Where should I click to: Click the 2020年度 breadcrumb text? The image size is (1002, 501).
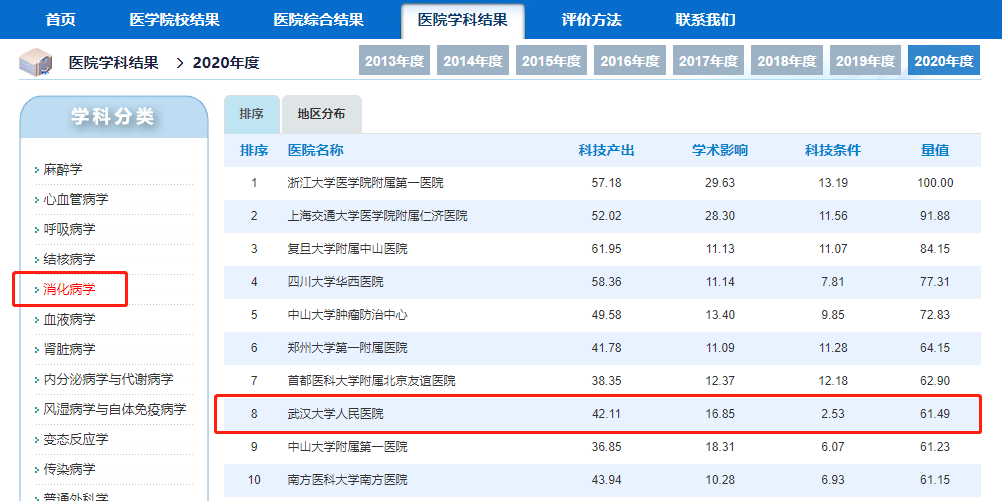coord(226,63)
